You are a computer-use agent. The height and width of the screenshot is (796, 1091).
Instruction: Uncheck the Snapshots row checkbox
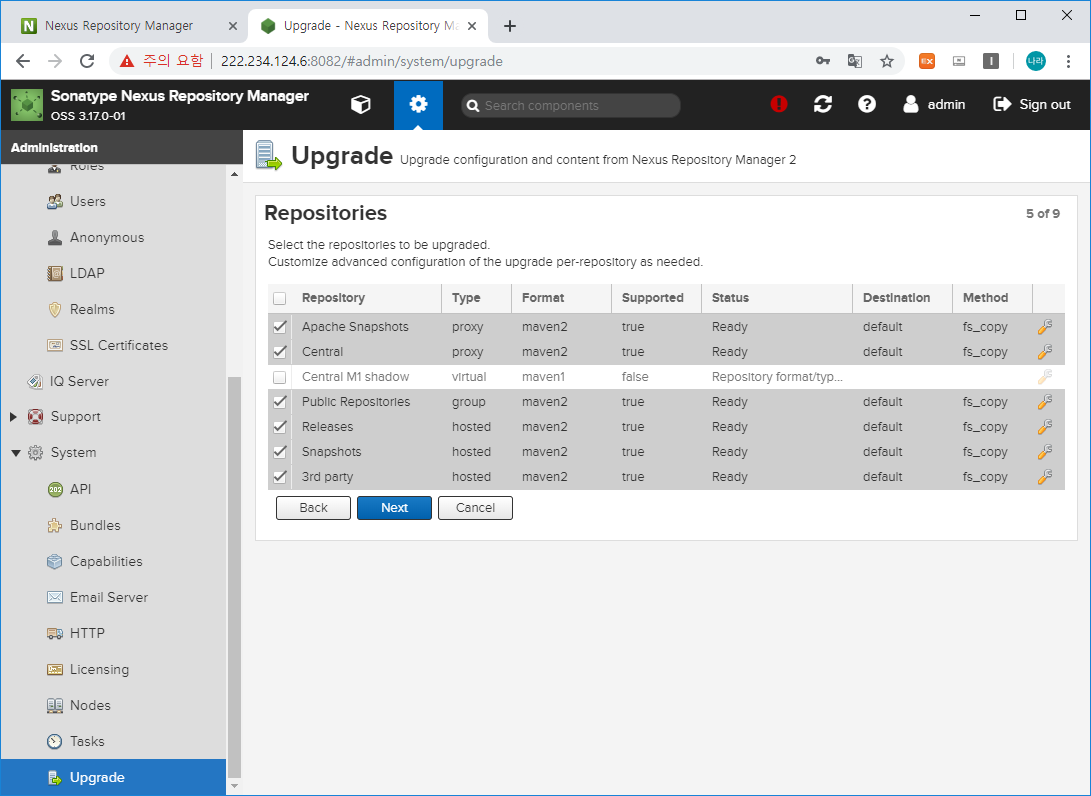280,452
